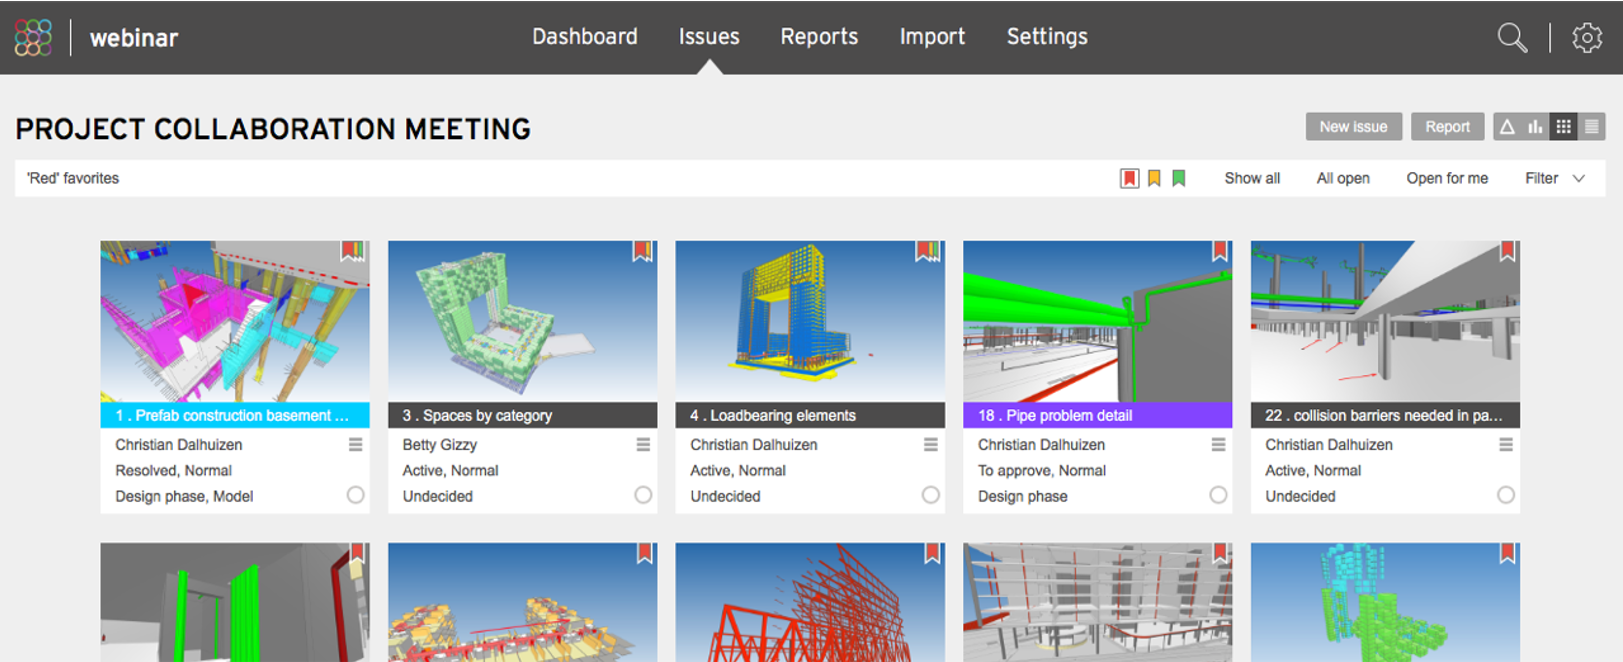Click the New issue button

pos(1353,127)
